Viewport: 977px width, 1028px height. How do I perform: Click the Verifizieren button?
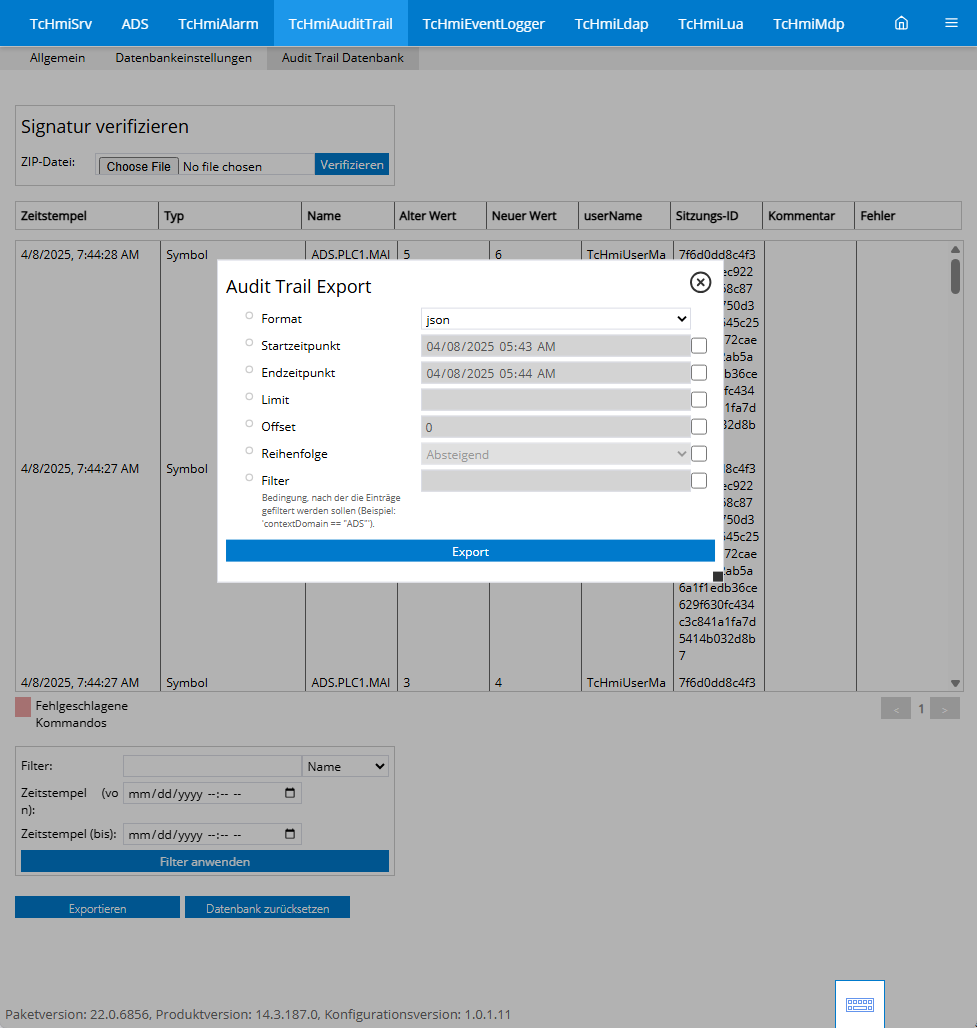click(x=352, y=164)
